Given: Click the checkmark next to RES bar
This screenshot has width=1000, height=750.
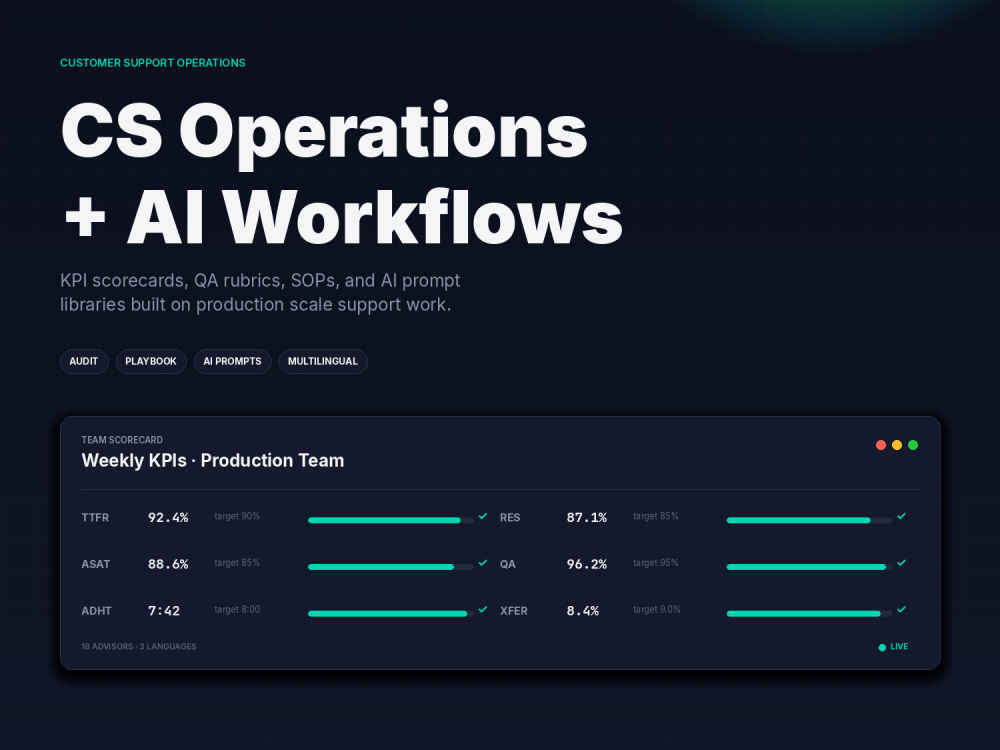Looking at the screenshot, I should [901, 517].
